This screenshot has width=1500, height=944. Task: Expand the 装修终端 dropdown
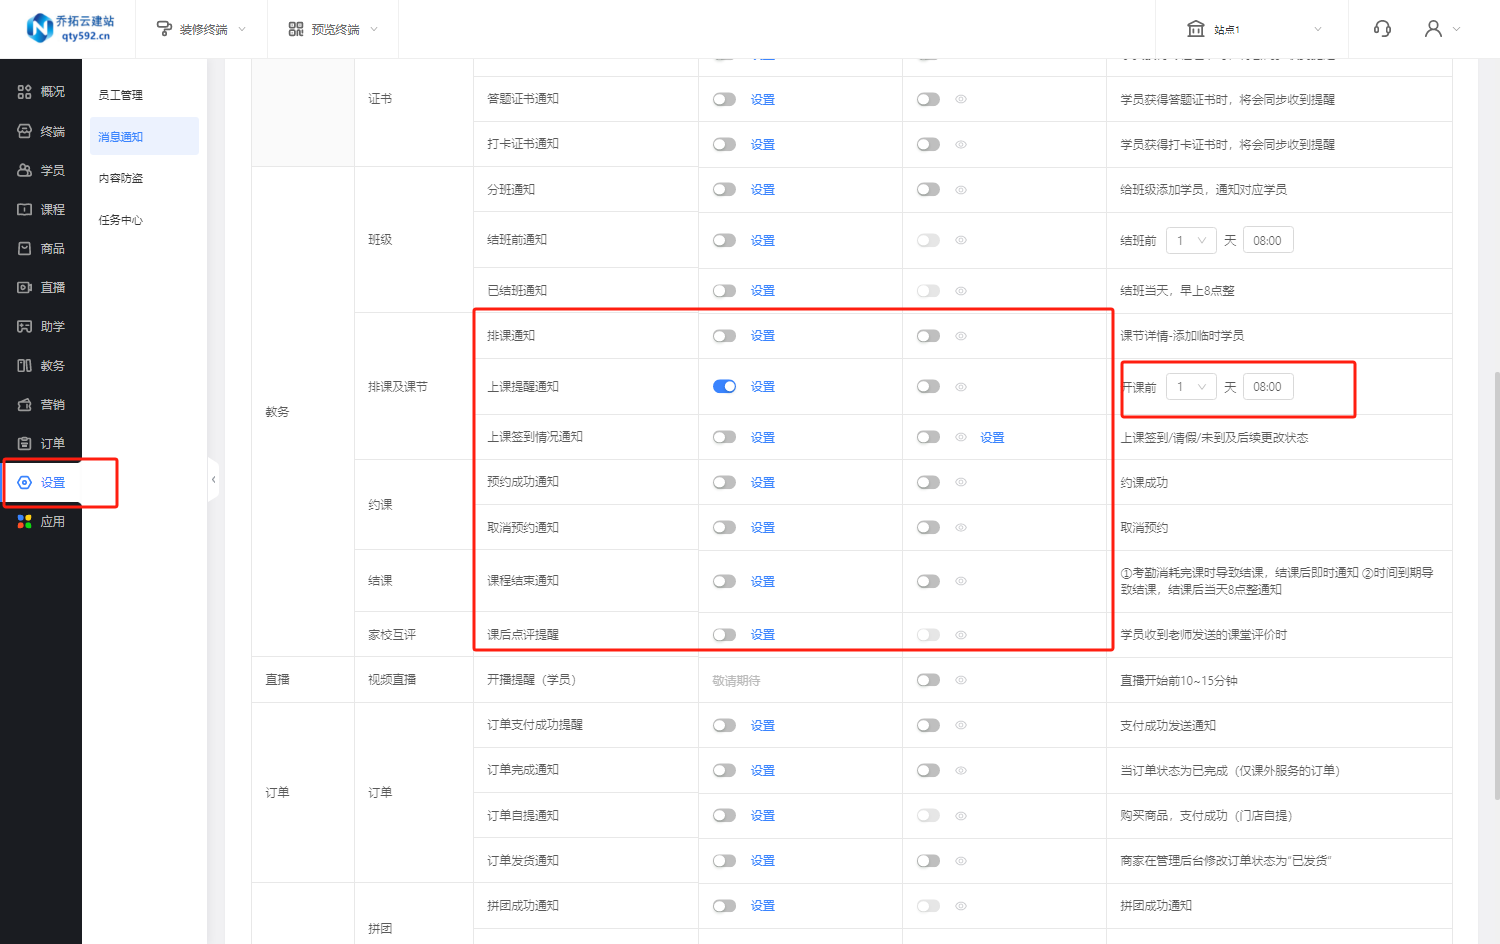coord(242,29)
